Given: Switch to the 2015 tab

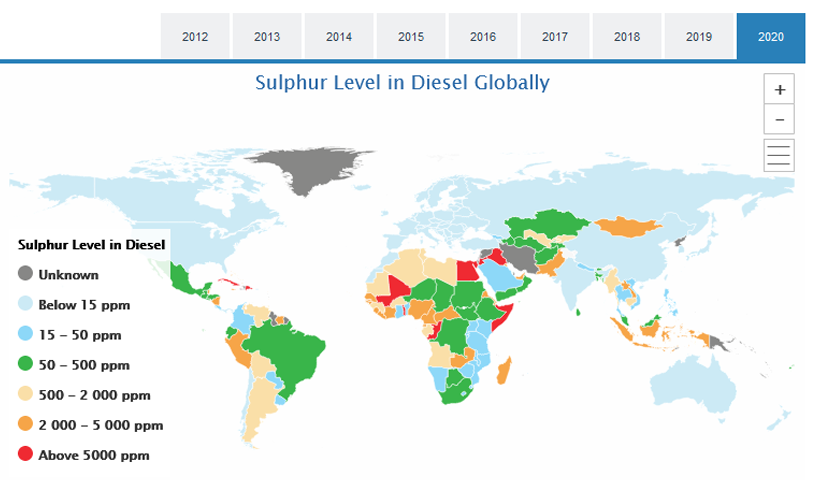Looking at the screenshot, I should pyautogui.click(x=411, y=36).
